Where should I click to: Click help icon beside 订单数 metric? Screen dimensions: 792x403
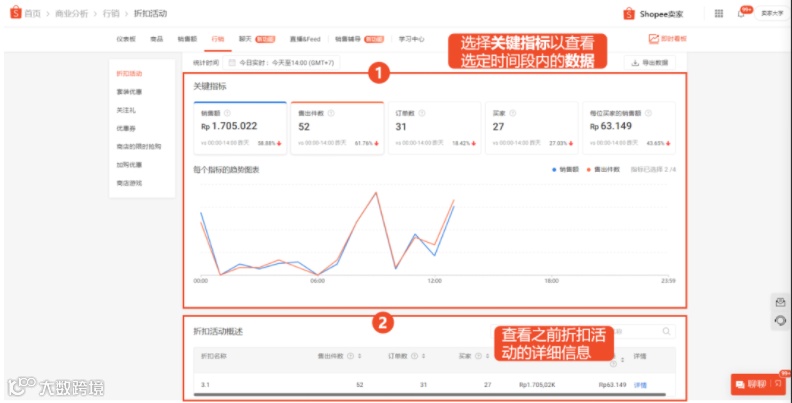point(422,114)
